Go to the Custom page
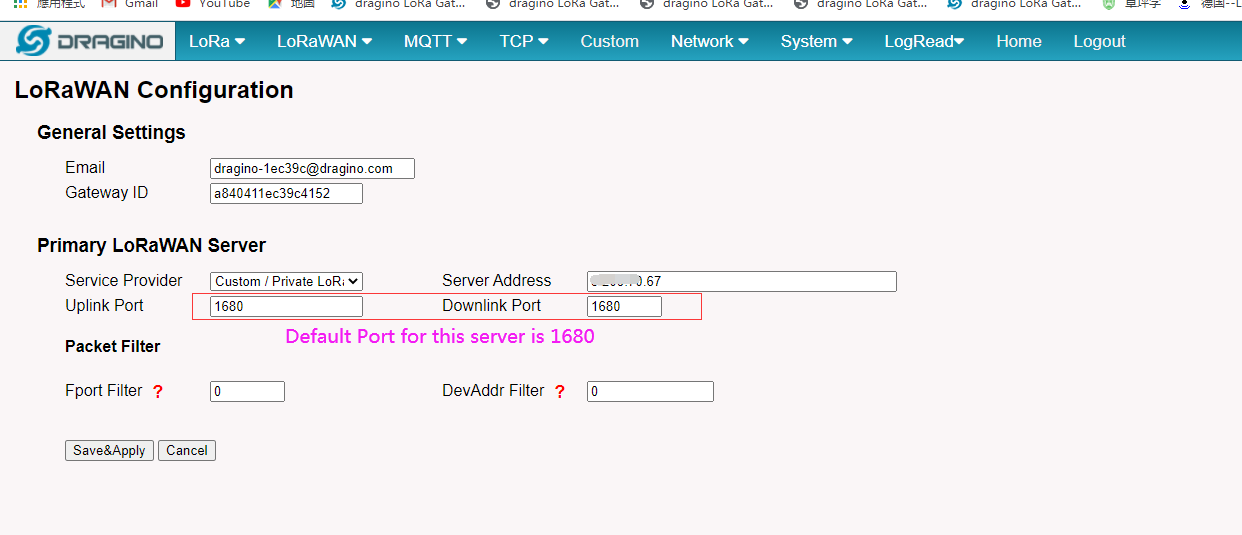 tap(610, 41)
